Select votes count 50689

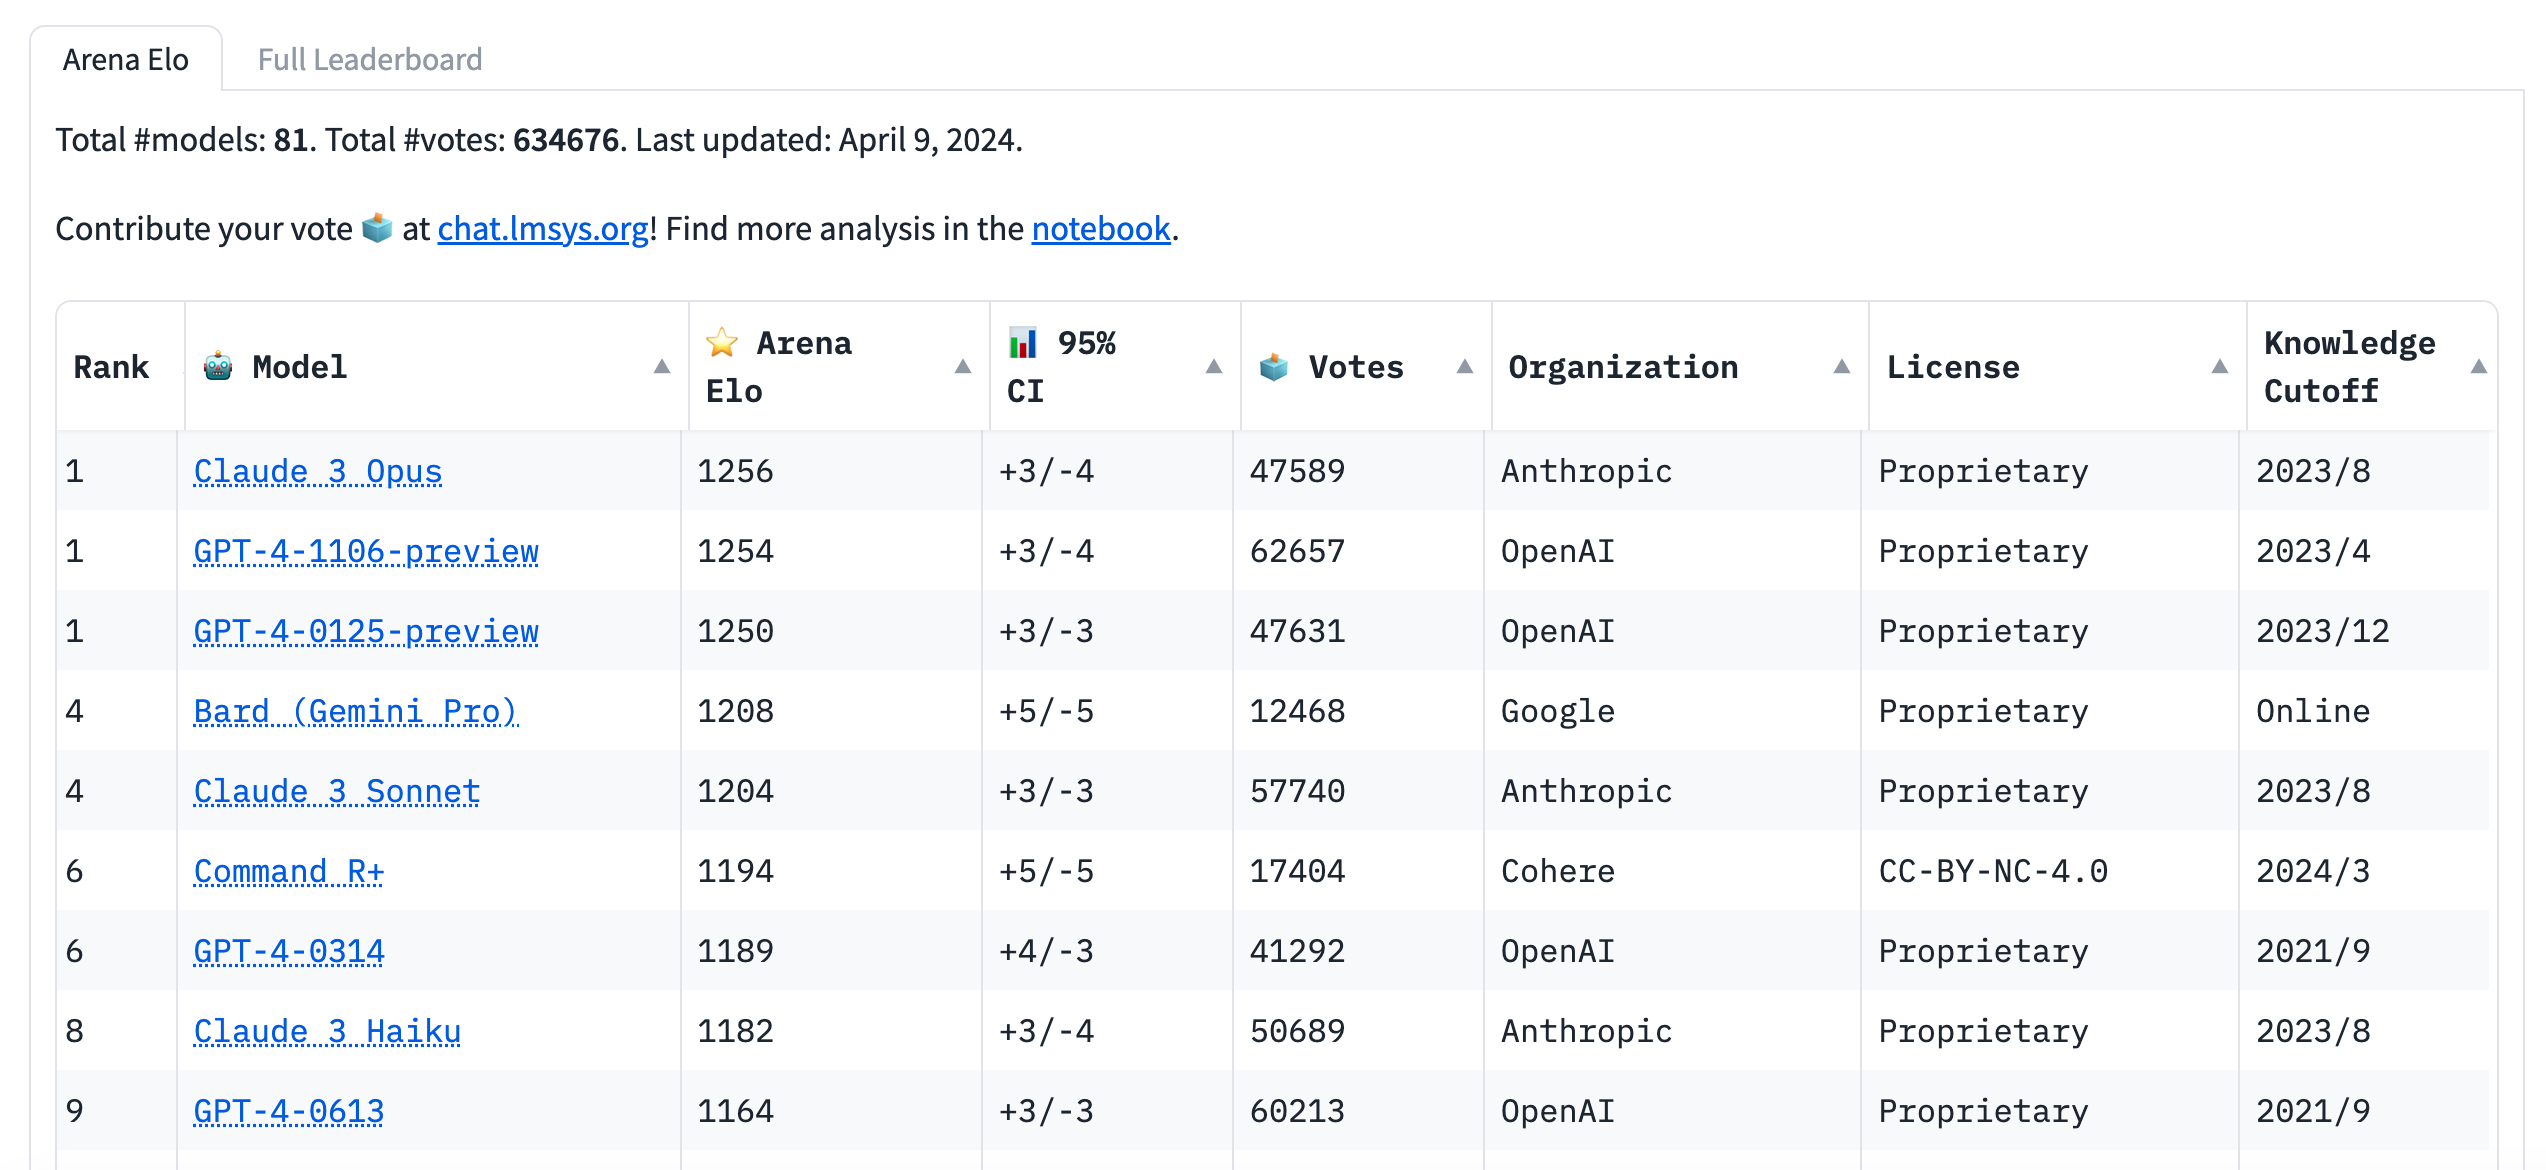[x=1298, y=1031]
